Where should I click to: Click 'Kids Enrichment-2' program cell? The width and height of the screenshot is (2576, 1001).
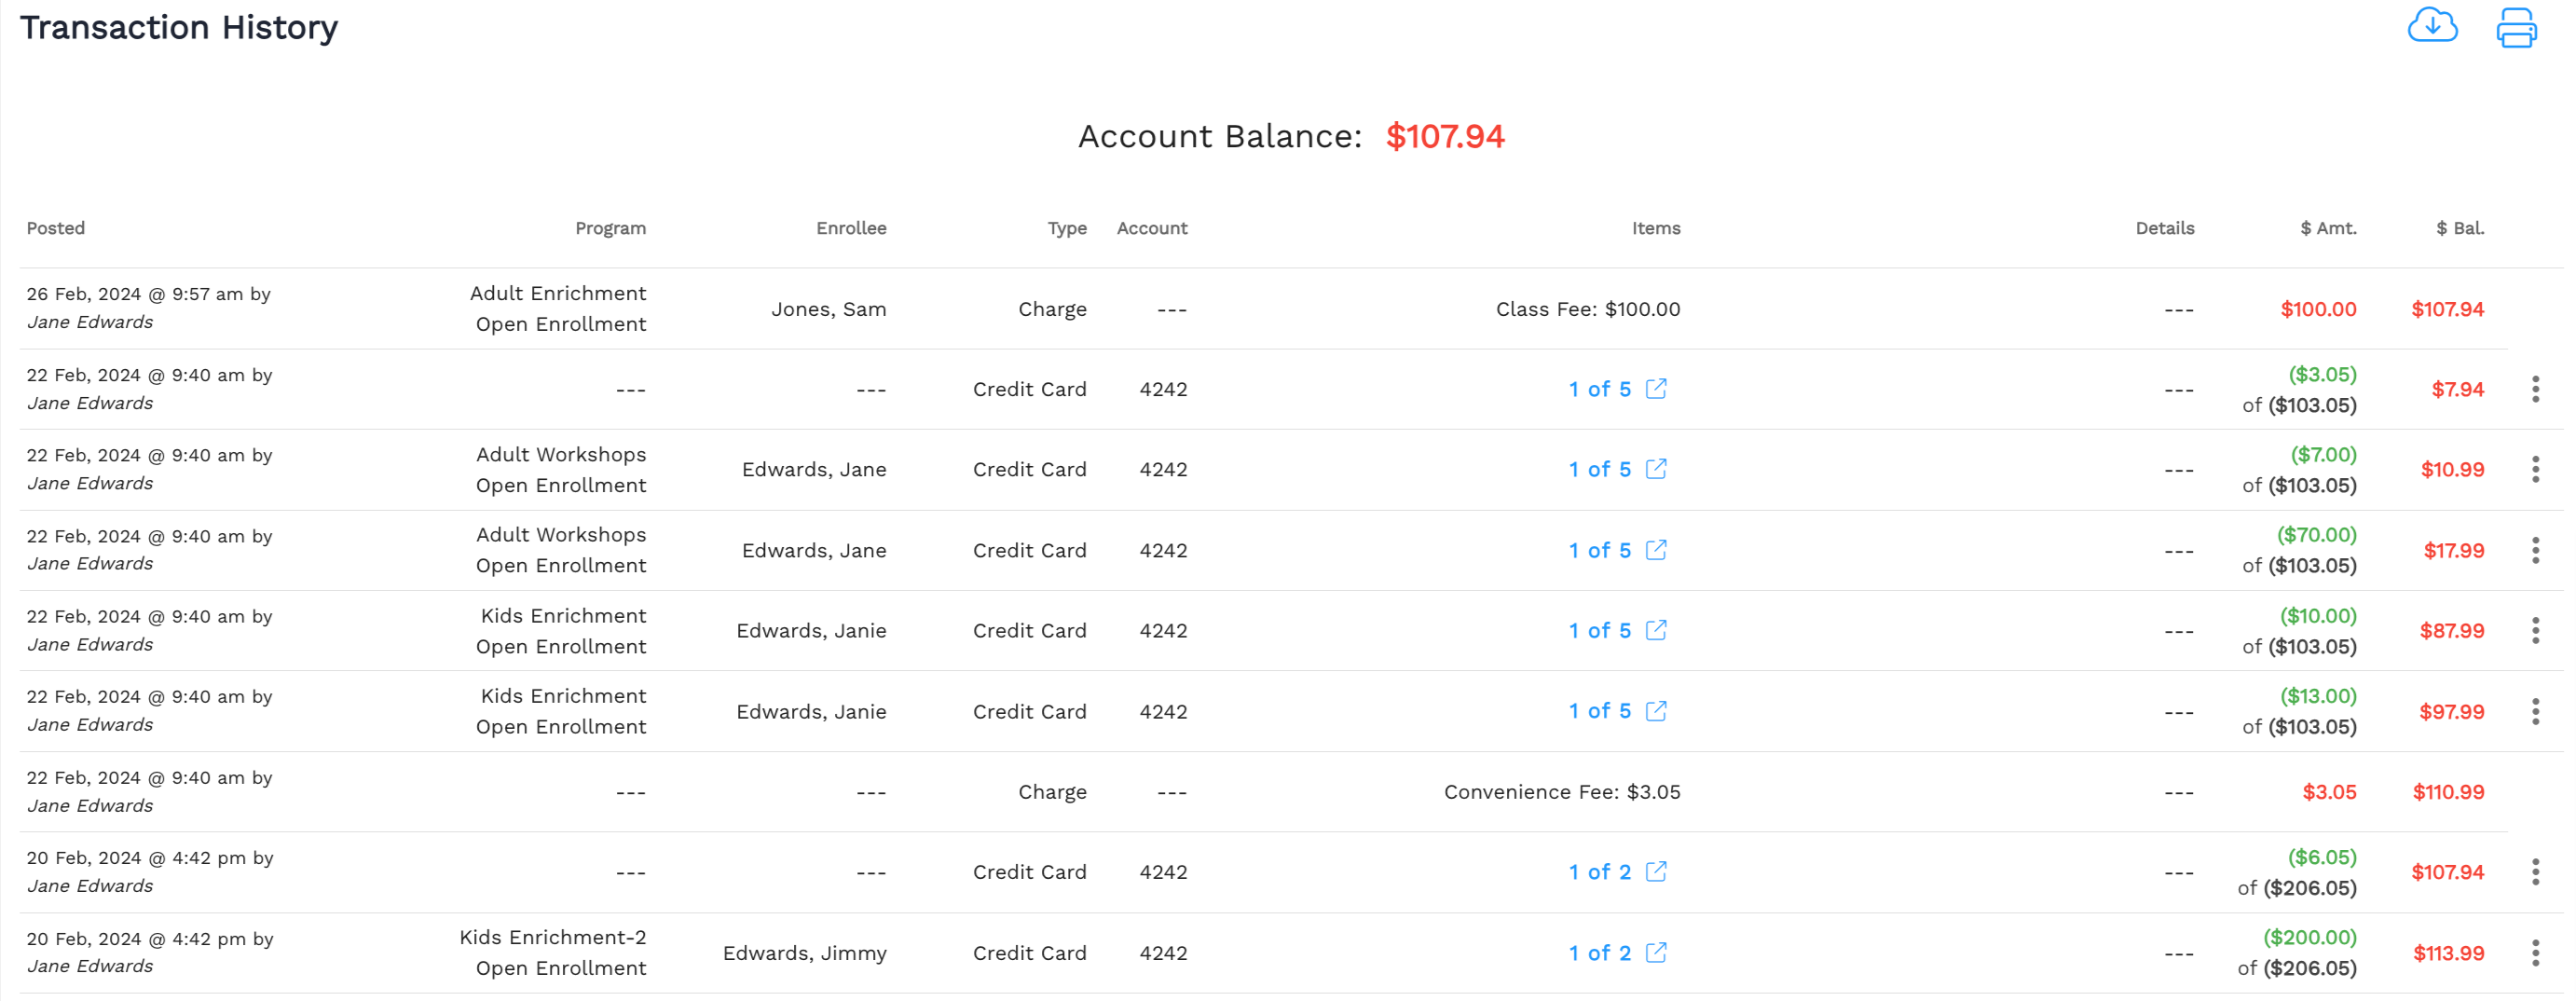tap(552, 937)
